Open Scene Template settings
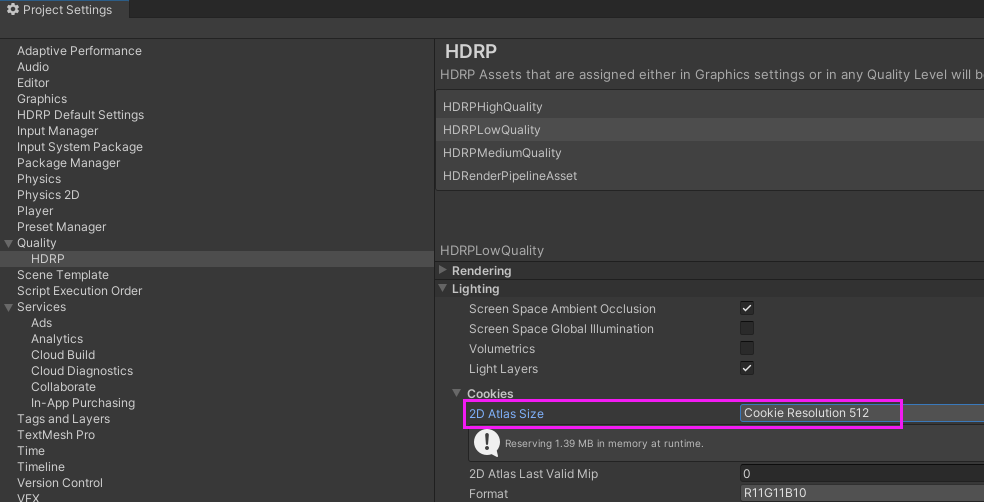This screenshot has width=984, height=502. click(x=63, y=275)
